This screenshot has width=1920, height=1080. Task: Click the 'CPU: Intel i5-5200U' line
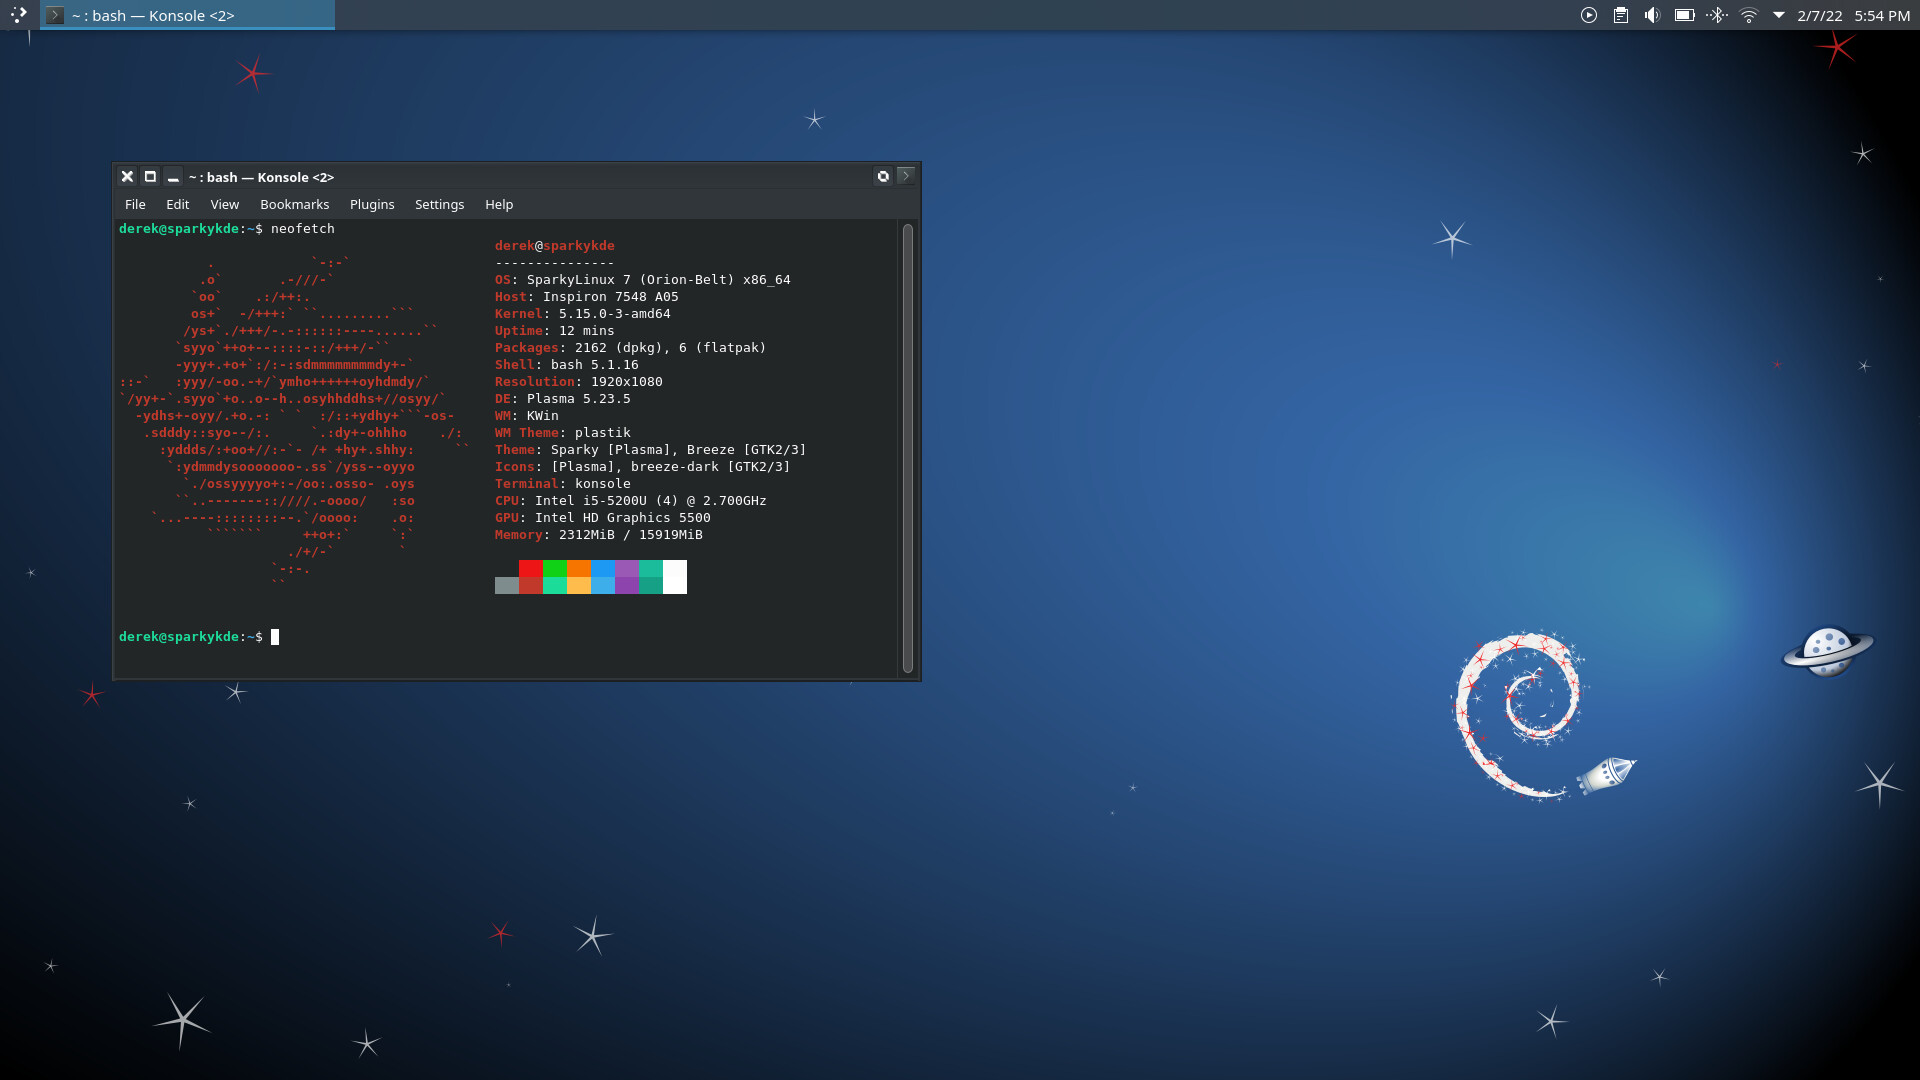(x=631, y=501)
